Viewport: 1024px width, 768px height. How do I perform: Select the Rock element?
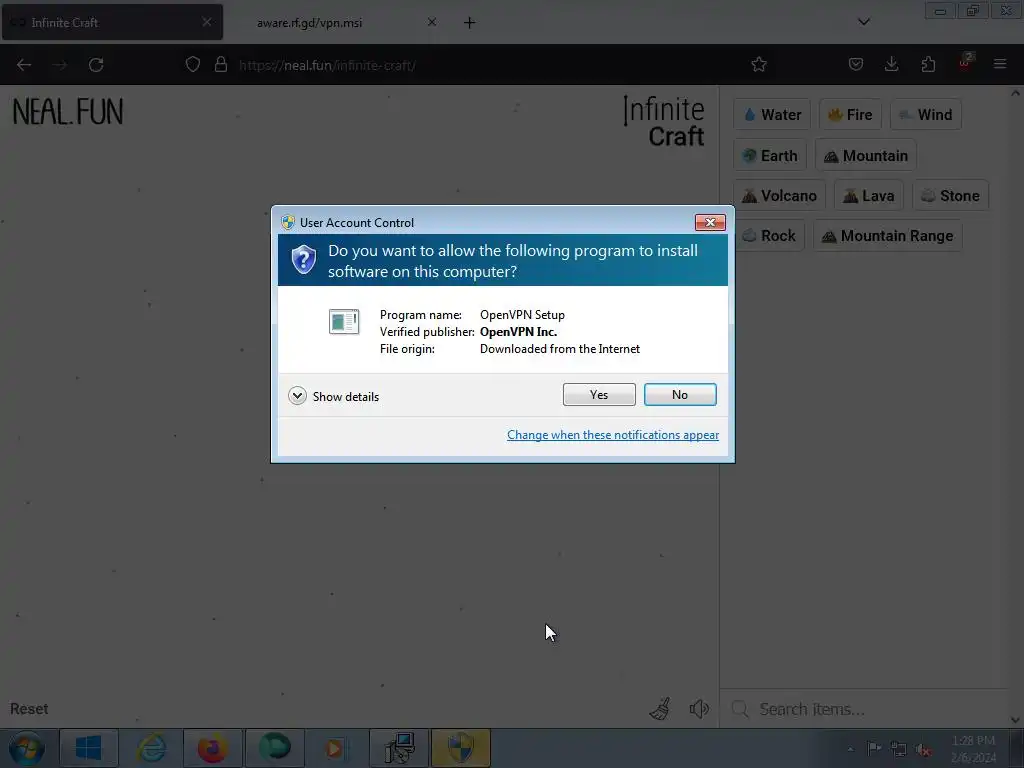coord(769,236)
